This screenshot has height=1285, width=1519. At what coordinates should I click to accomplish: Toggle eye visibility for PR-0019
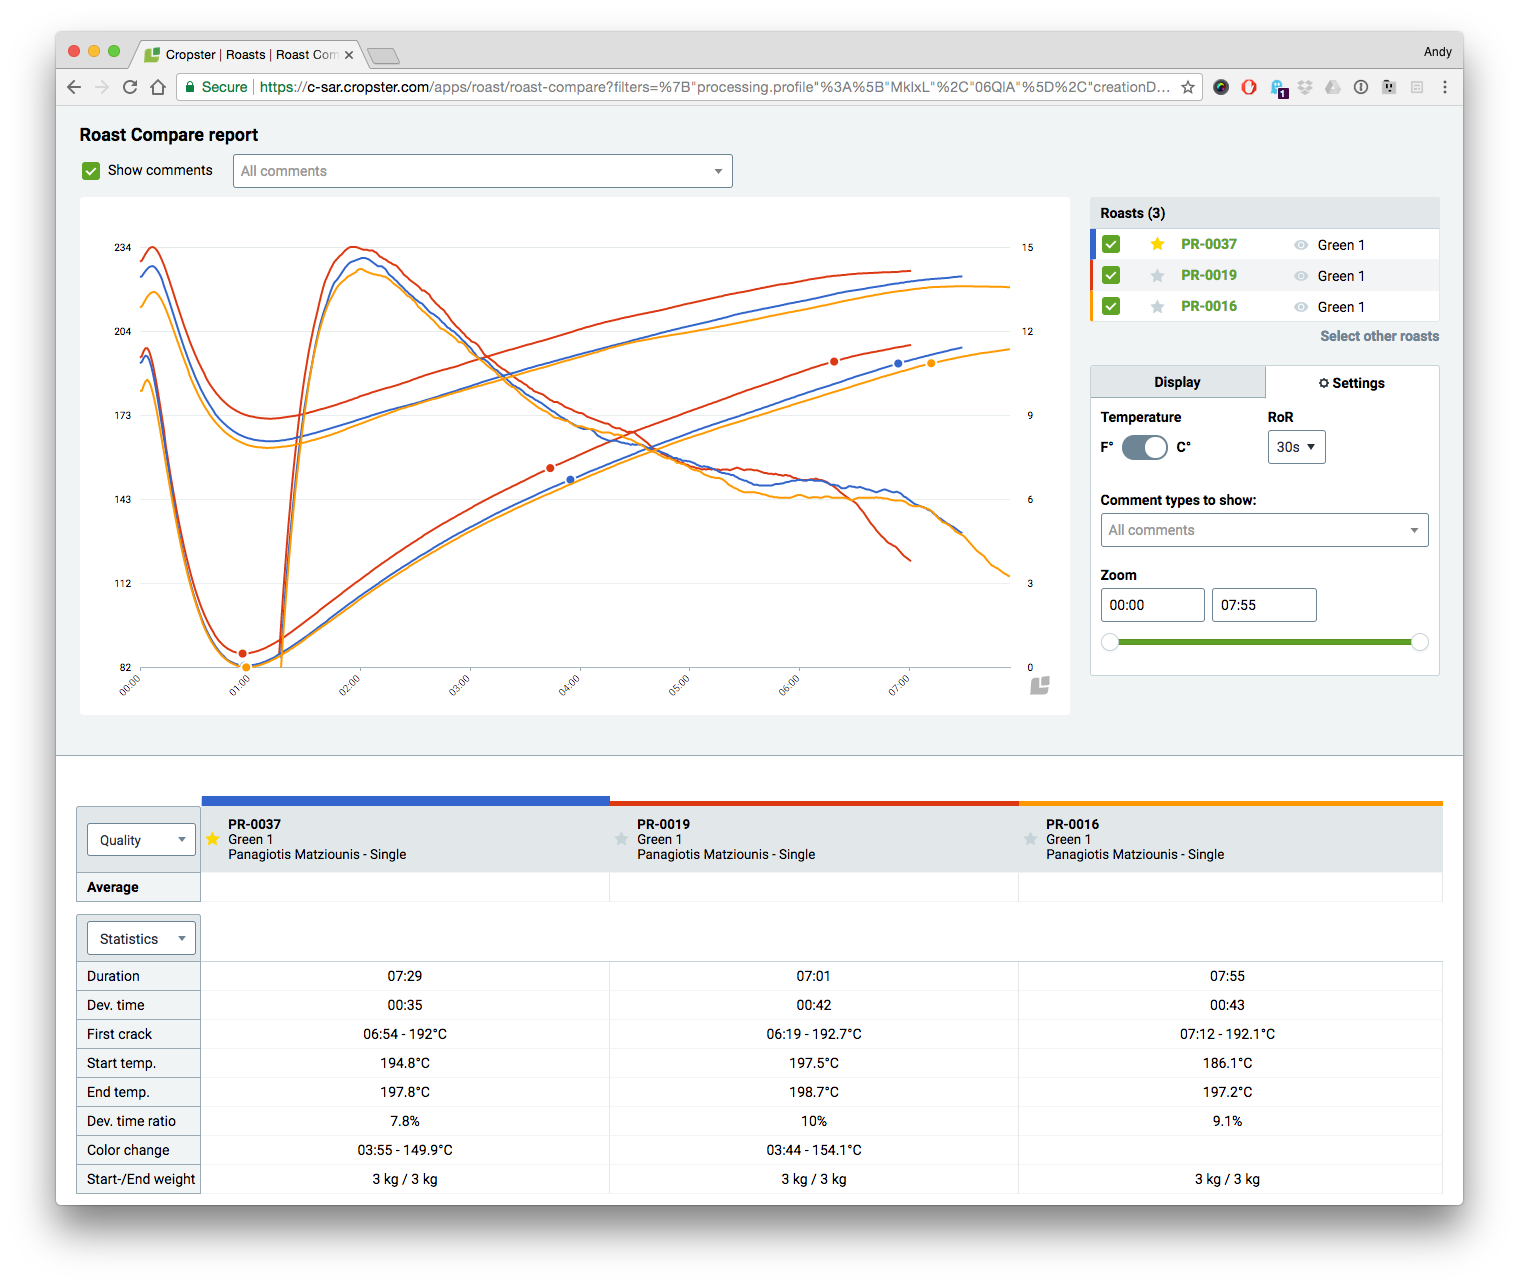click(x=1301, y=276)
